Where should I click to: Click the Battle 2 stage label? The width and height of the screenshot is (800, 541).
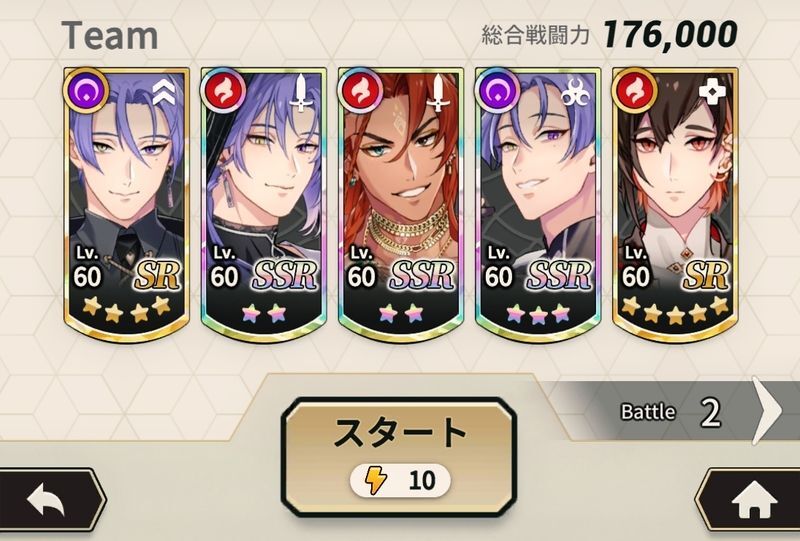pyautogui.click(x=670, y=412)
